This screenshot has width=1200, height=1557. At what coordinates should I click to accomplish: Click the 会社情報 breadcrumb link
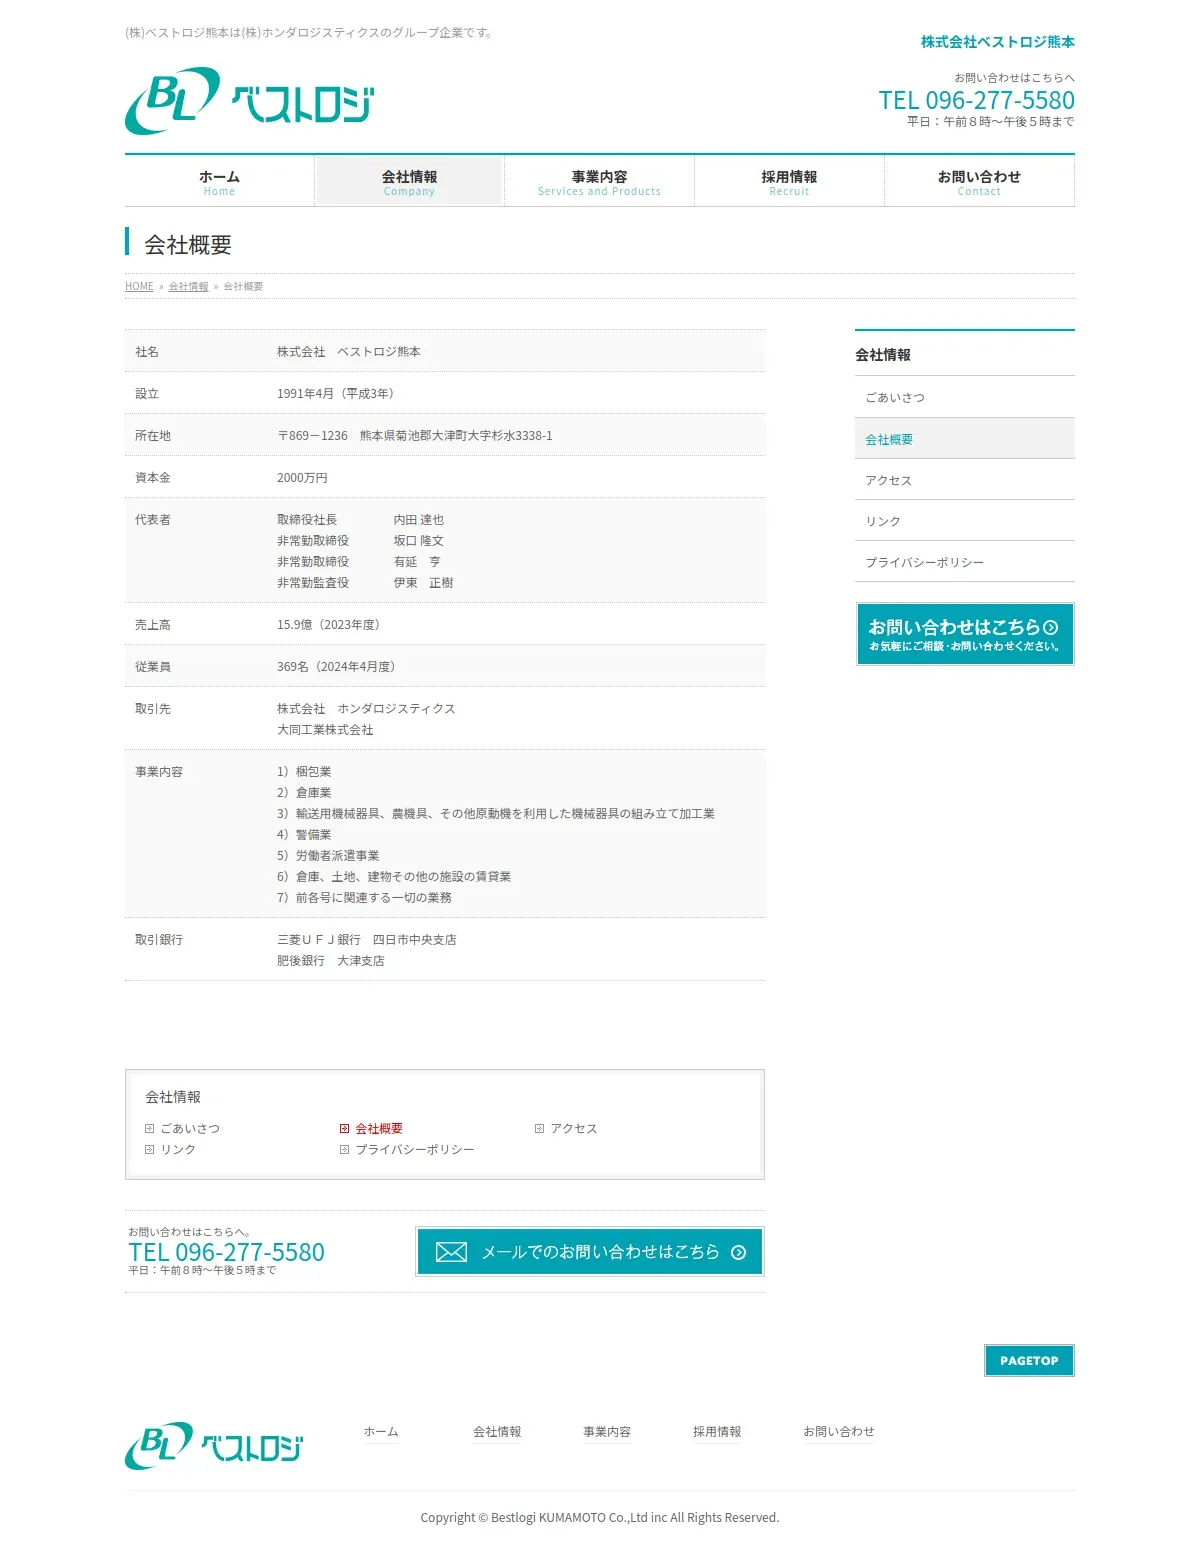pos(189,286)
